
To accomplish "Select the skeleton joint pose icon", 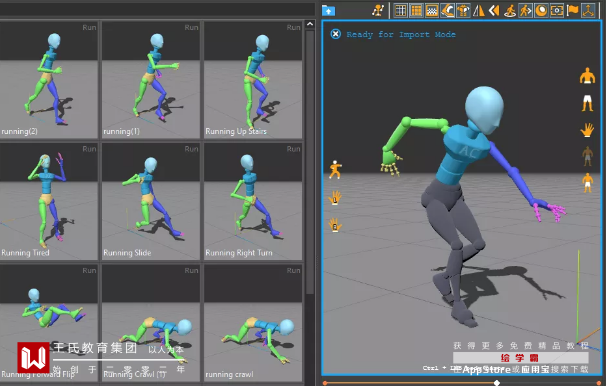I will point(378,10).
